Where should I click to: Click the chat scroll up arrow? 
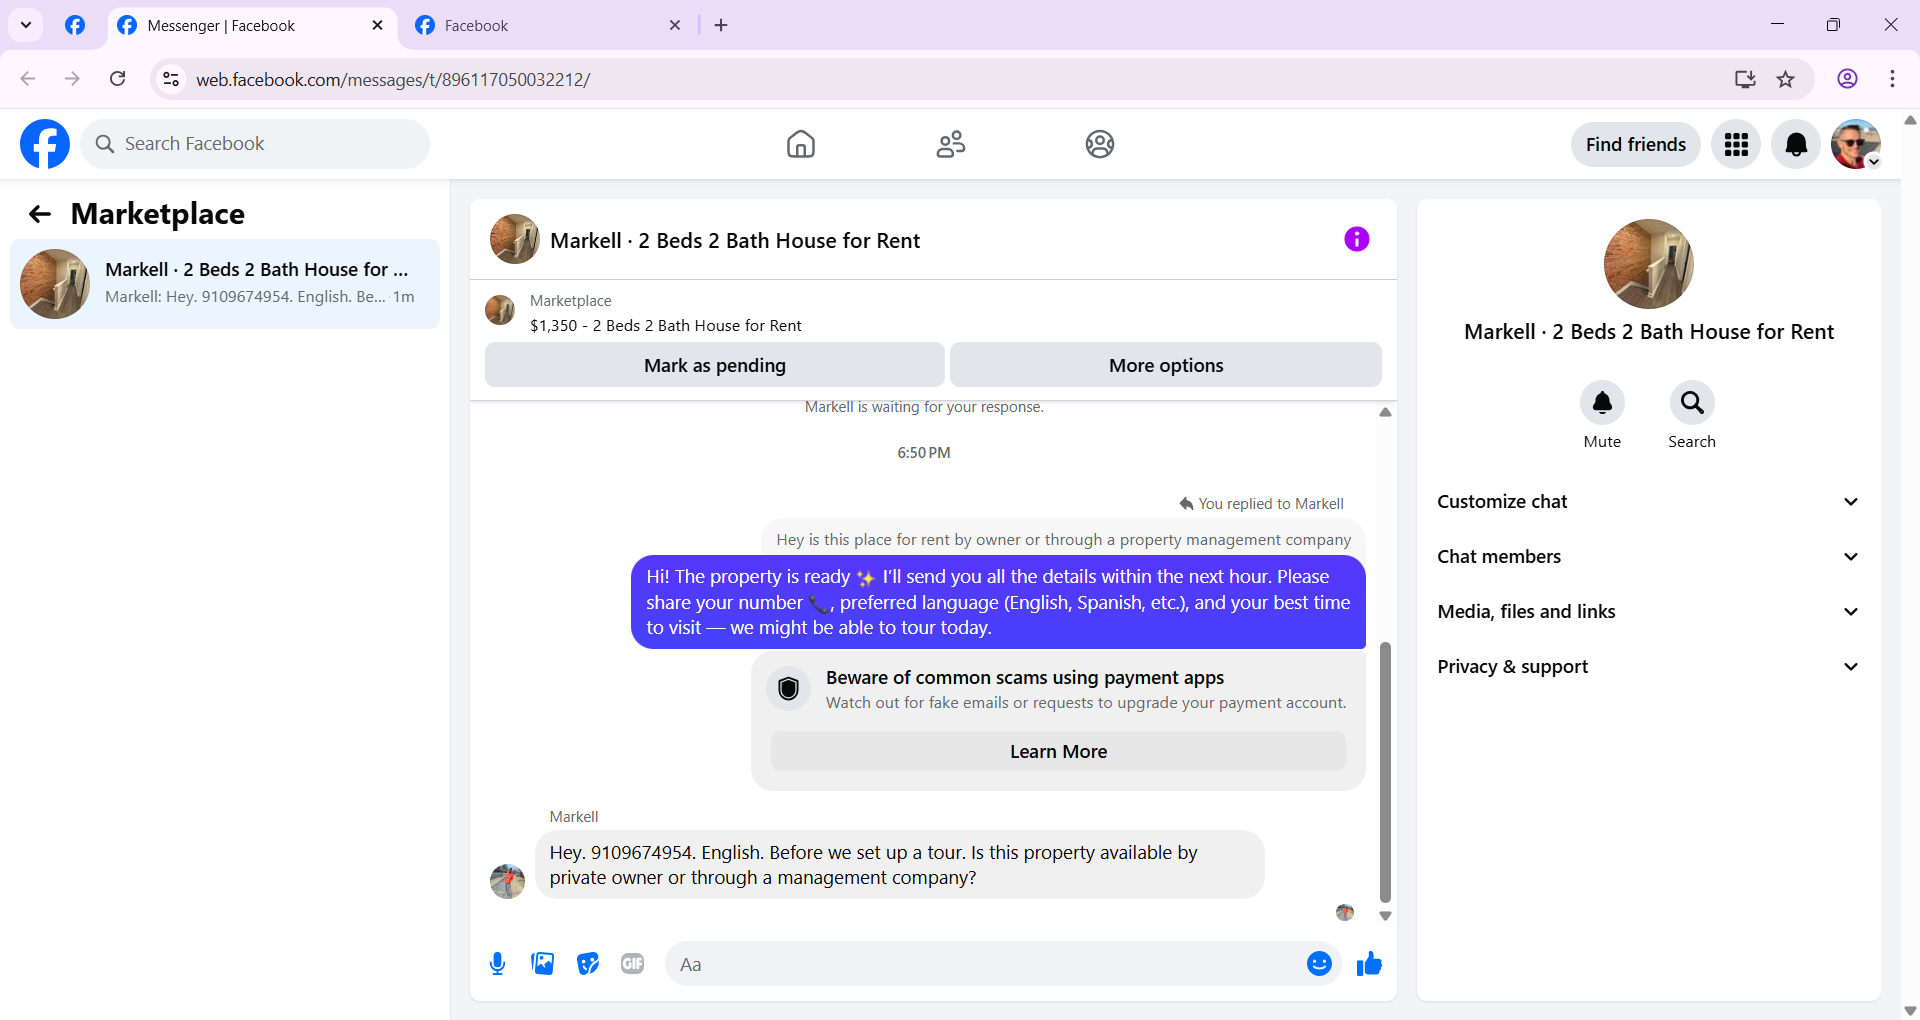pyautogui.click(x=1385, y=412)
